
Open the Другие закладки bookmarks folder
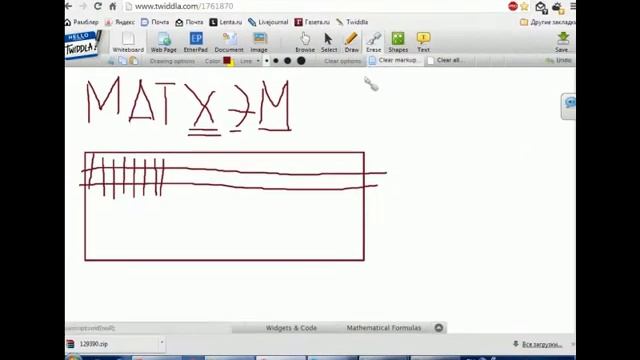pos(548,22)
